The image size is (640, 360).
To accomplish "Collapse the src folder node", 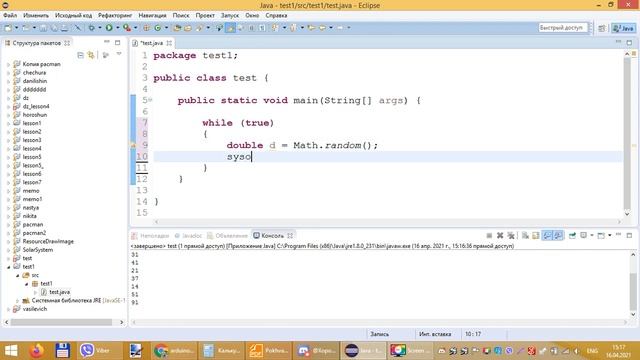I will pos(18,276).
